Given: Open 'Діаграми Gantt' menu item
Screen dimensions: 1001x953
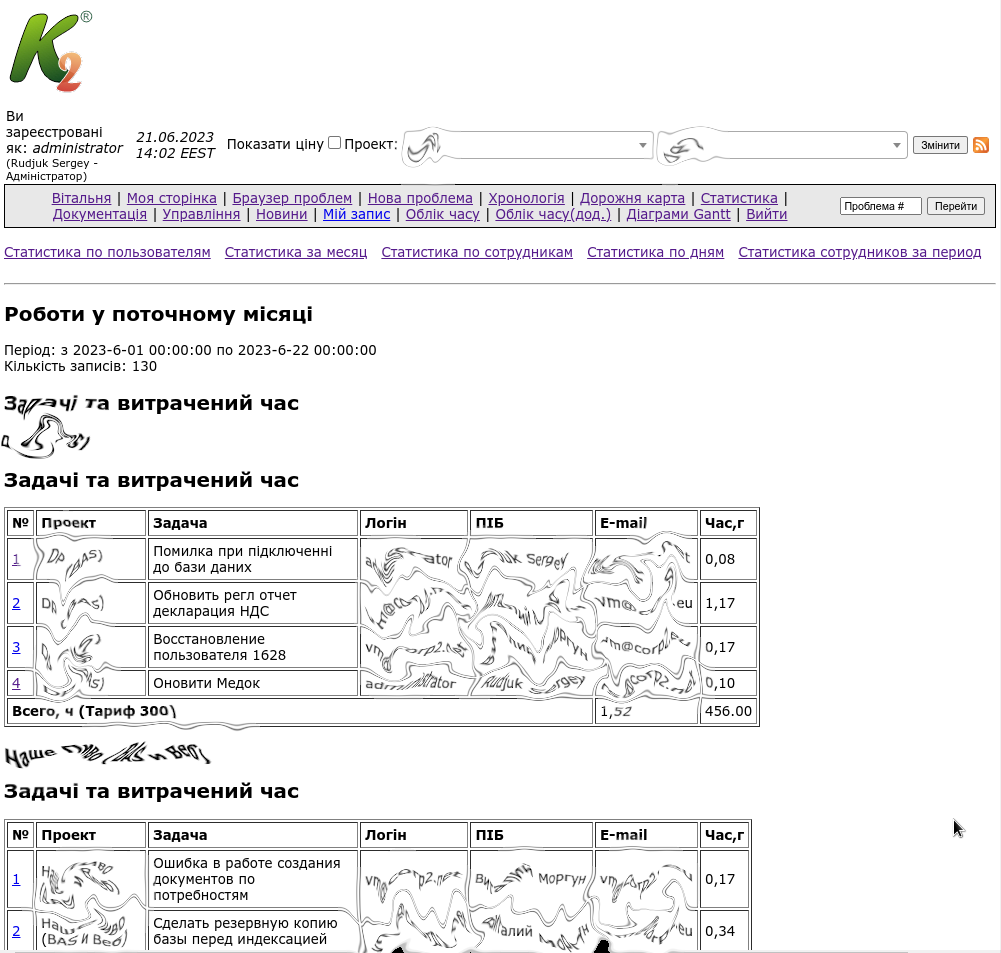Looking at the screenshot, I should [x=678, y=214].
